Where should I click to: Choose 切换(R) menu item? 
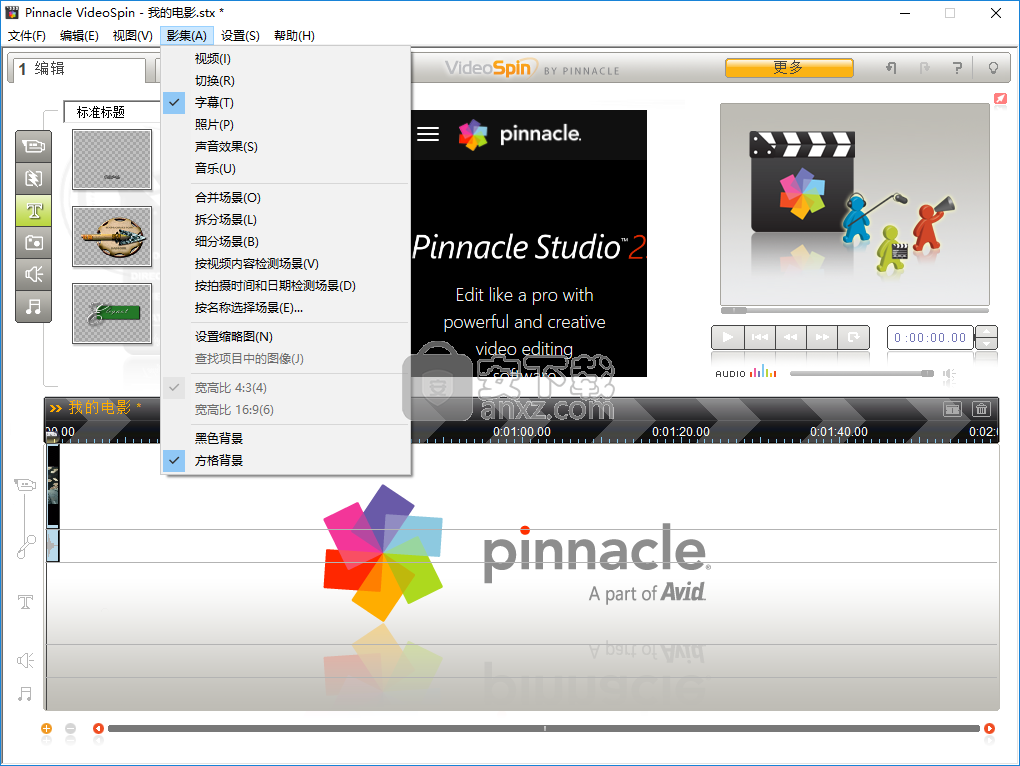[286, 81]
